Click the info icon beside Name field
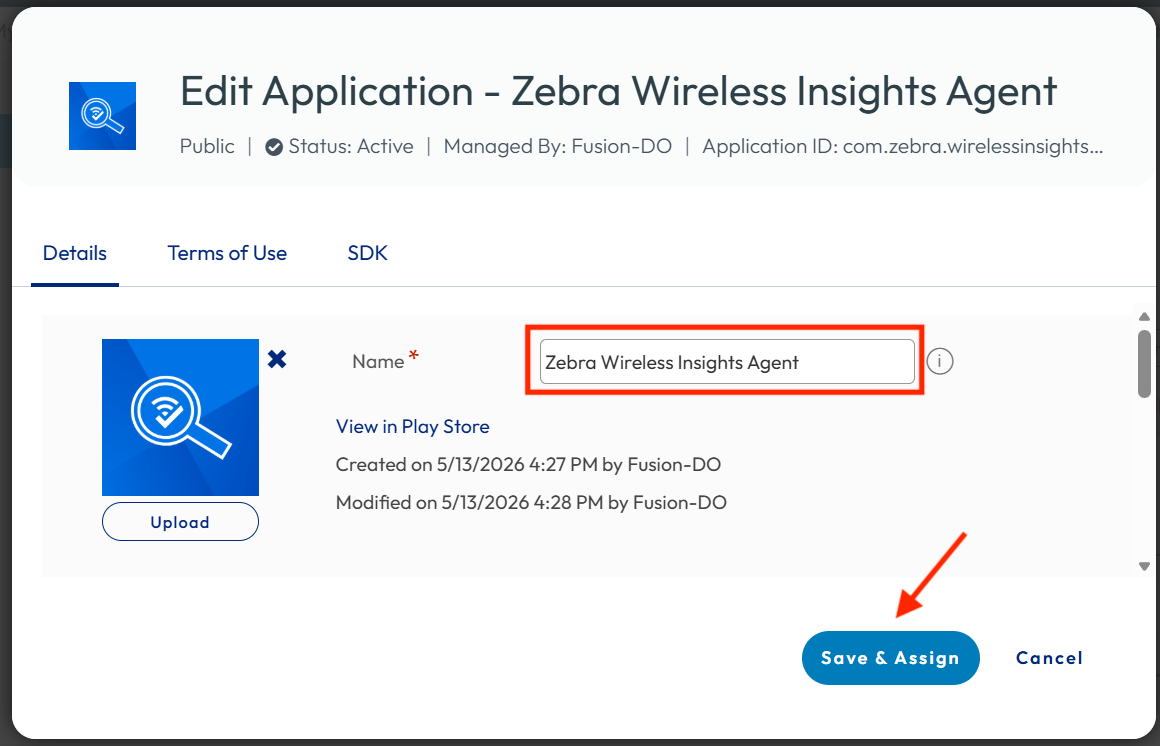The height and width of the screenshot is (746, 1160). coord(940,362)
